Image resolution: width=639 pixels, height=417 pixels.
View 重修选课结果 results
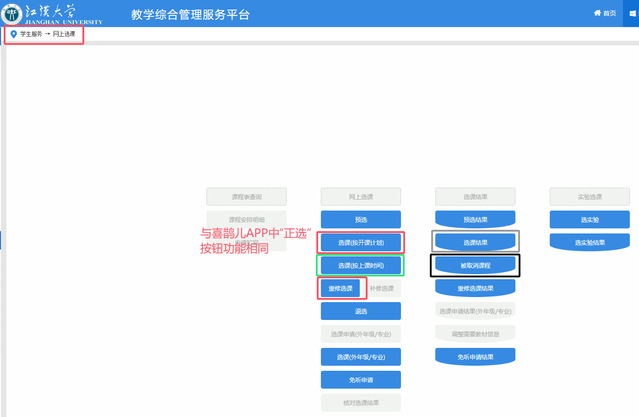pos(475,288)
